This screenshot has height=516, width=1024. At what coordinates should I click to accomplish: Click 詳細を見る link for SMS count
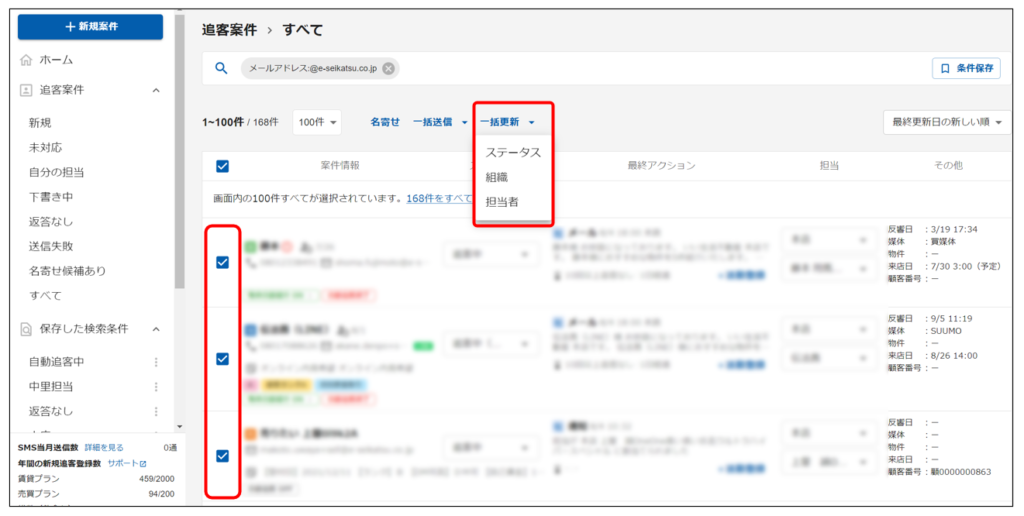(x=104, y=447)
